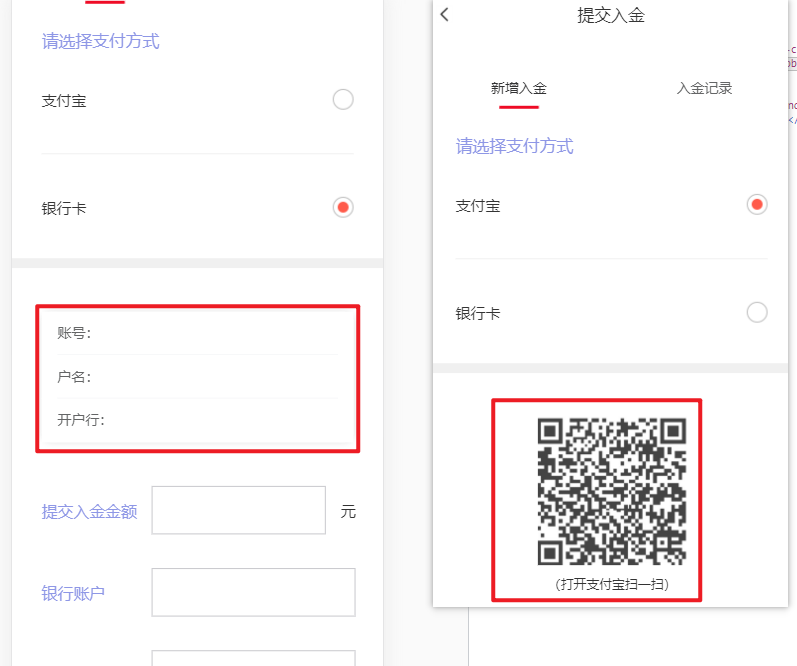Click the 开户行: row in bank info
This screenshot has height=666, width=797.
[197, 420]
